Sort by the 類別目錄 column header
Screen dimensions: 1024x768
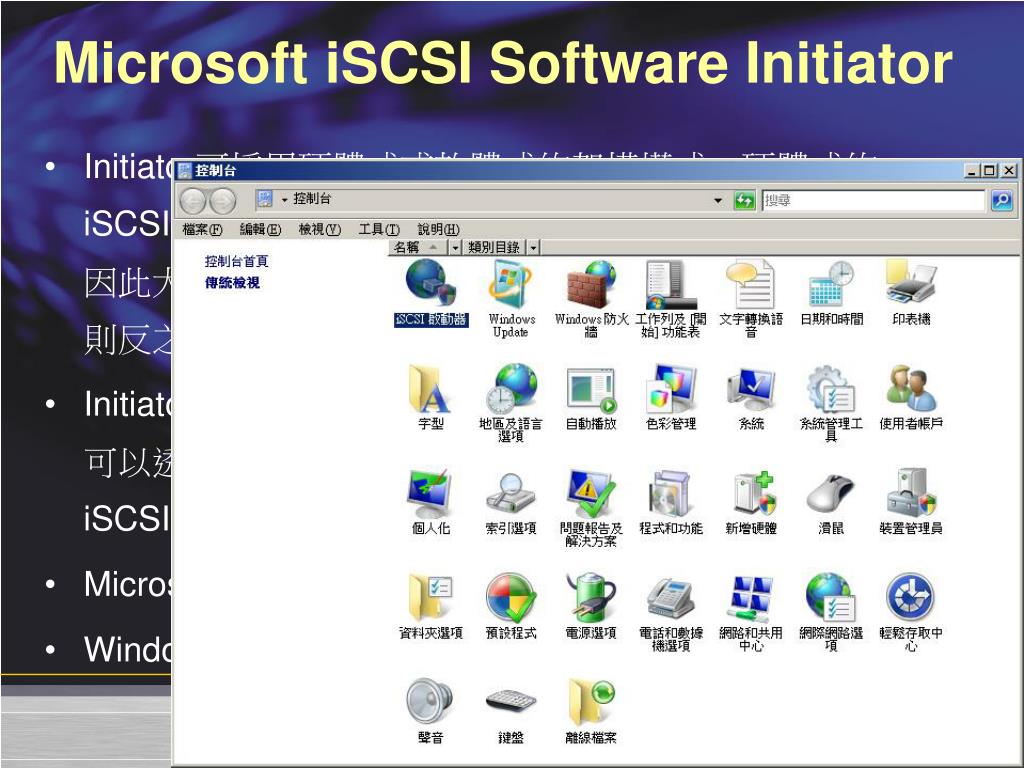click(494, 248)
